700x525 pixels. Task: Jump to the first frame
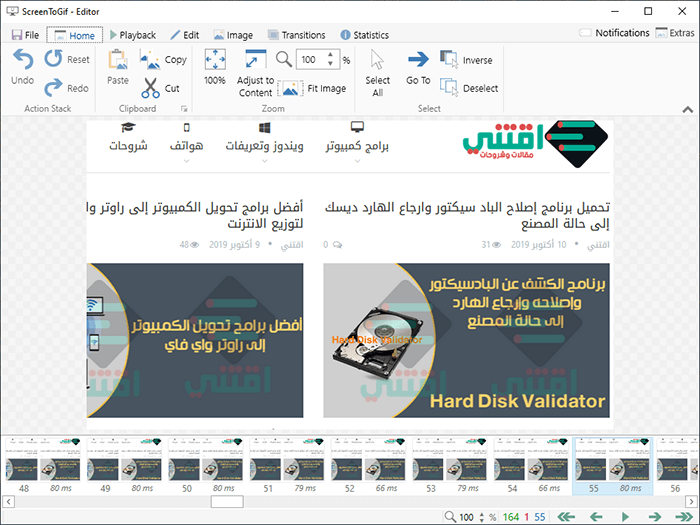click(x=567, y=517)
